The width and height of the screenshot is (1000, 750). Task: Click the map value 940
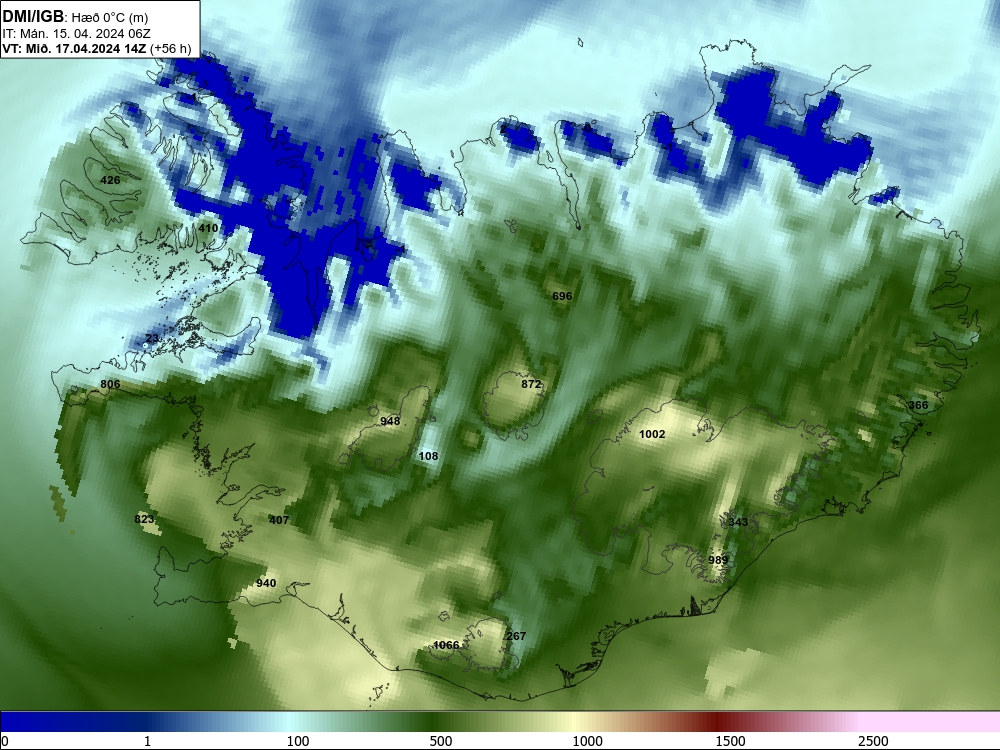(266, 583)
